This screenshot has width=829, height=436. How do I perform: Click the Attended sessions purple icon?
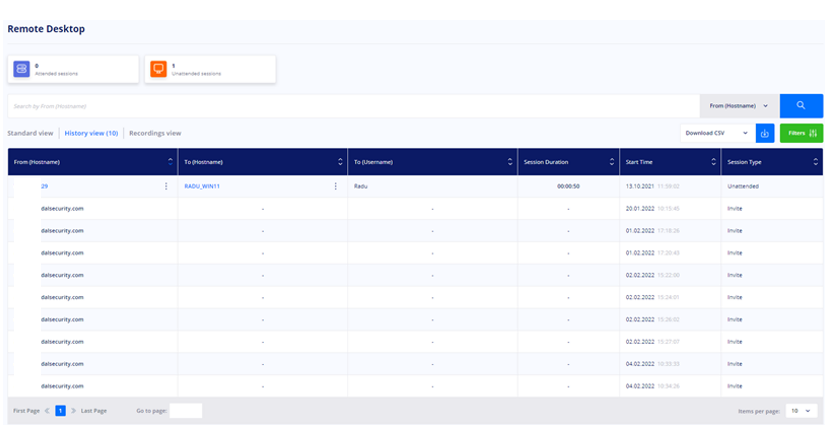coord(22,69)
